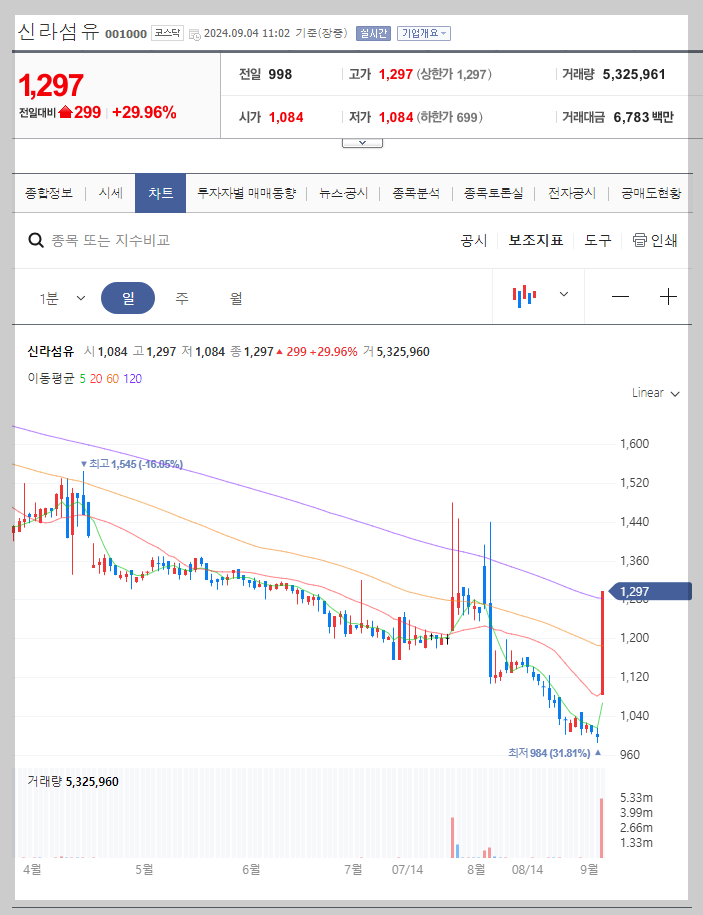Switch to the 시세 tab
The width and height of the screenshot is (703, 915).
(110, 192)
